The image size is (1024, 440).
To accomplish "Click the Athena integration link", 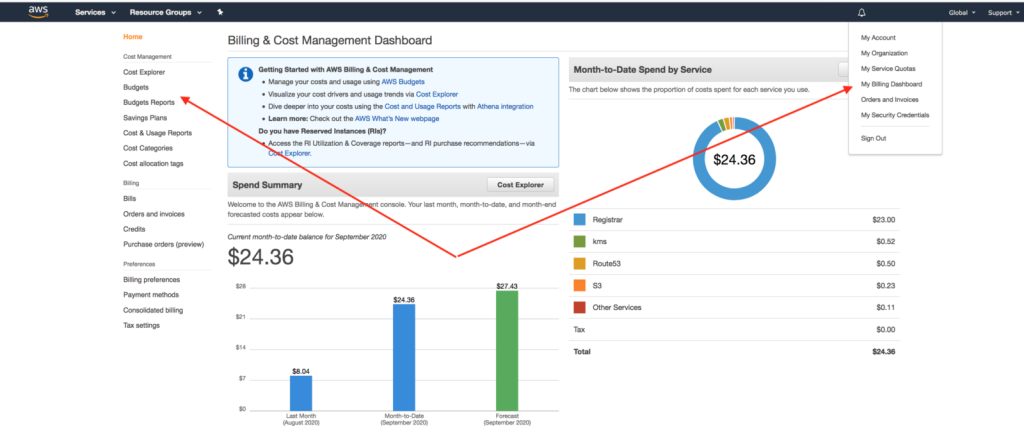I will 505,106.
